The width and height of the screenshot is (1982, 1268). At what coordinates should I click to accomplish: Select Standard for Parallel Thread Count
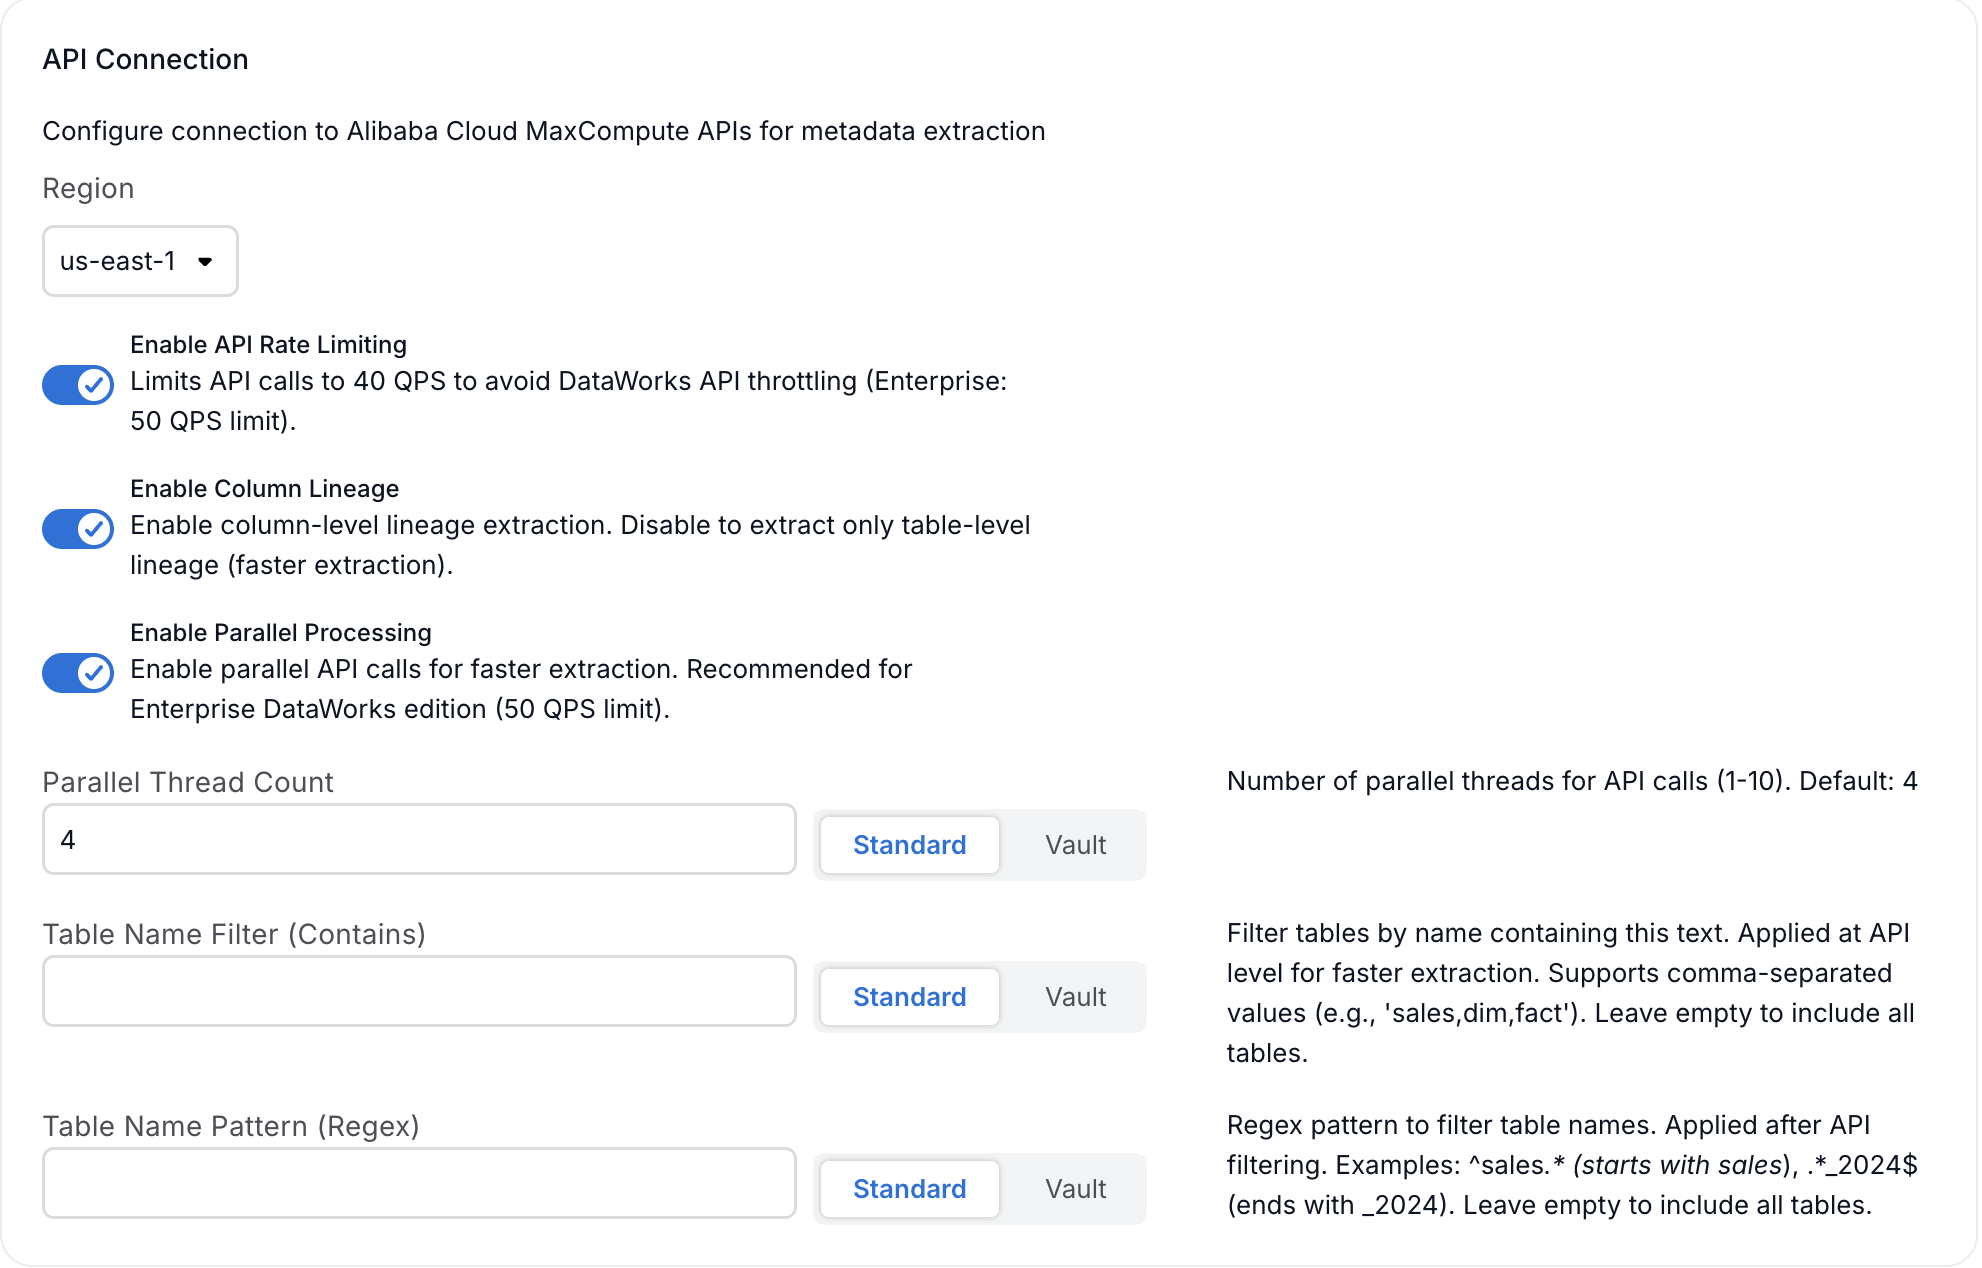pos(909,845)
